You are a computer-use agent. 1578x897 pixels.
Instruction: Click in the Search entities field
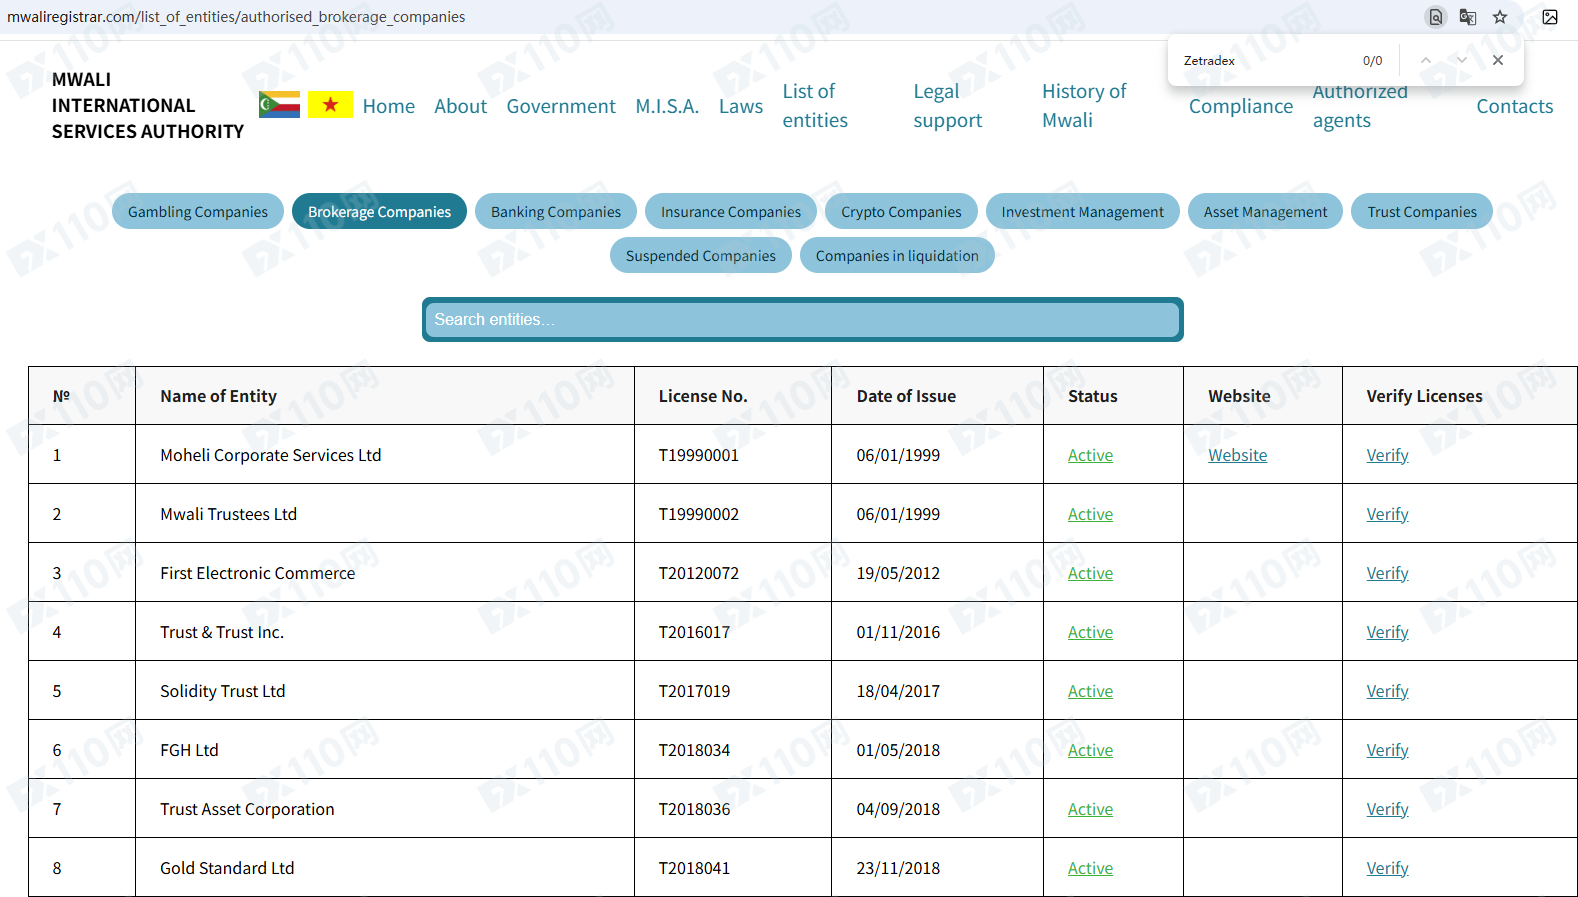pos(802,319)
